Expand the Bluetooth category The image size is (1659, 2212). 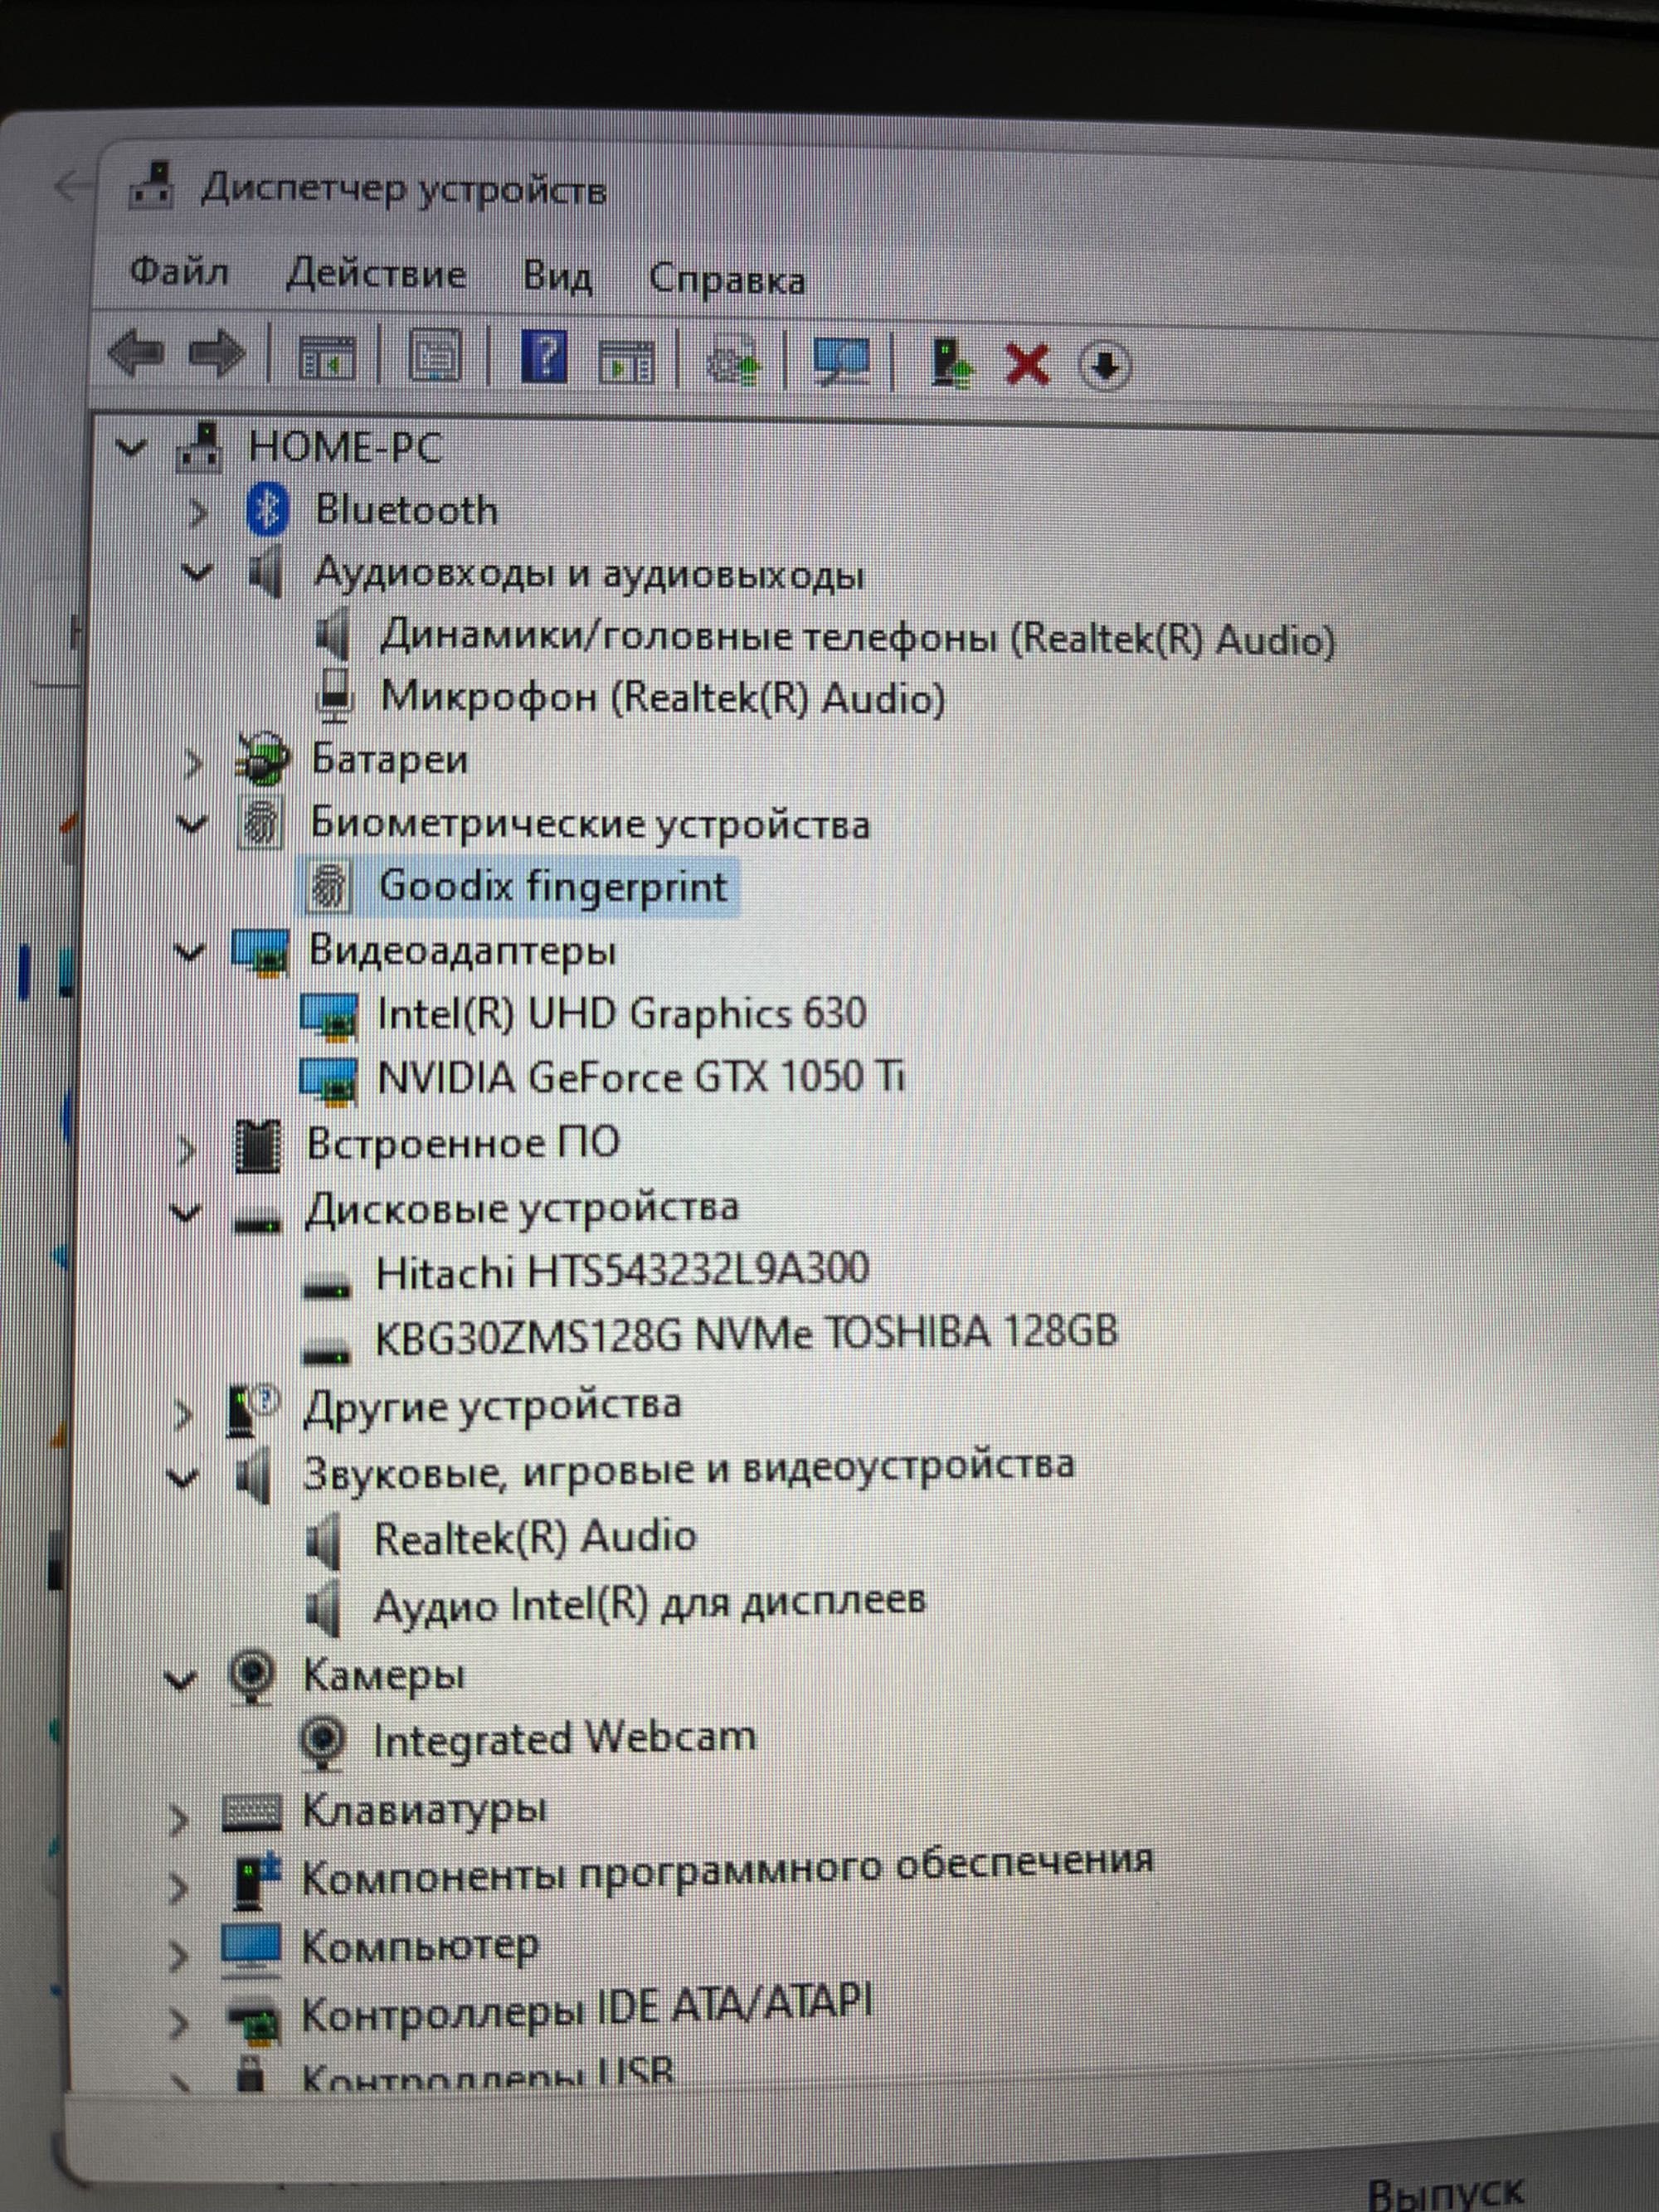tap(198, 513)
